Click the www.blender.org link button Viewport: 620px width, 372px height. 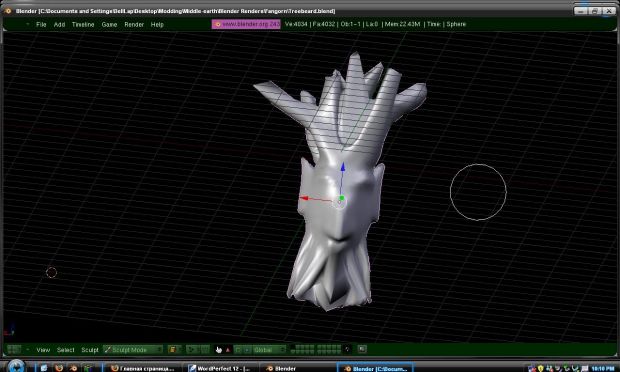click(x=246, y=24)
